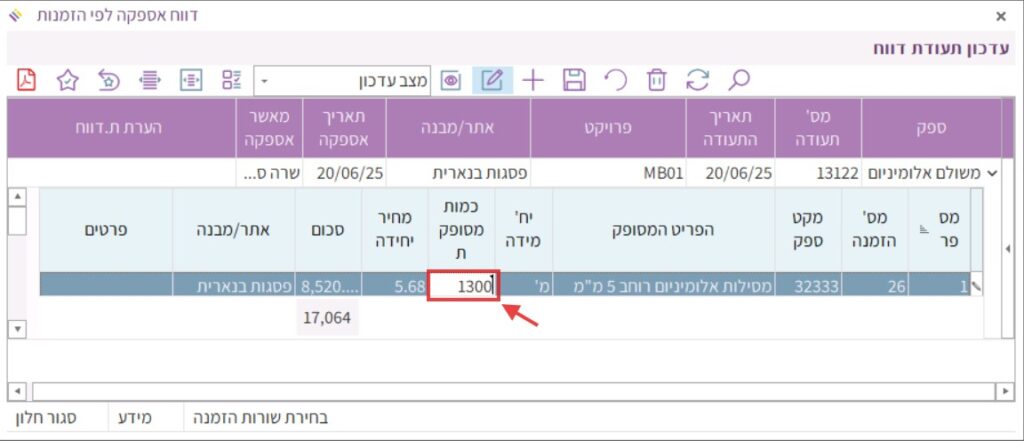Click the כמות מסופקת field showing 1300
Image resolution: width=1024 pixels, height=441 pixels.
(x=463, y=285)
